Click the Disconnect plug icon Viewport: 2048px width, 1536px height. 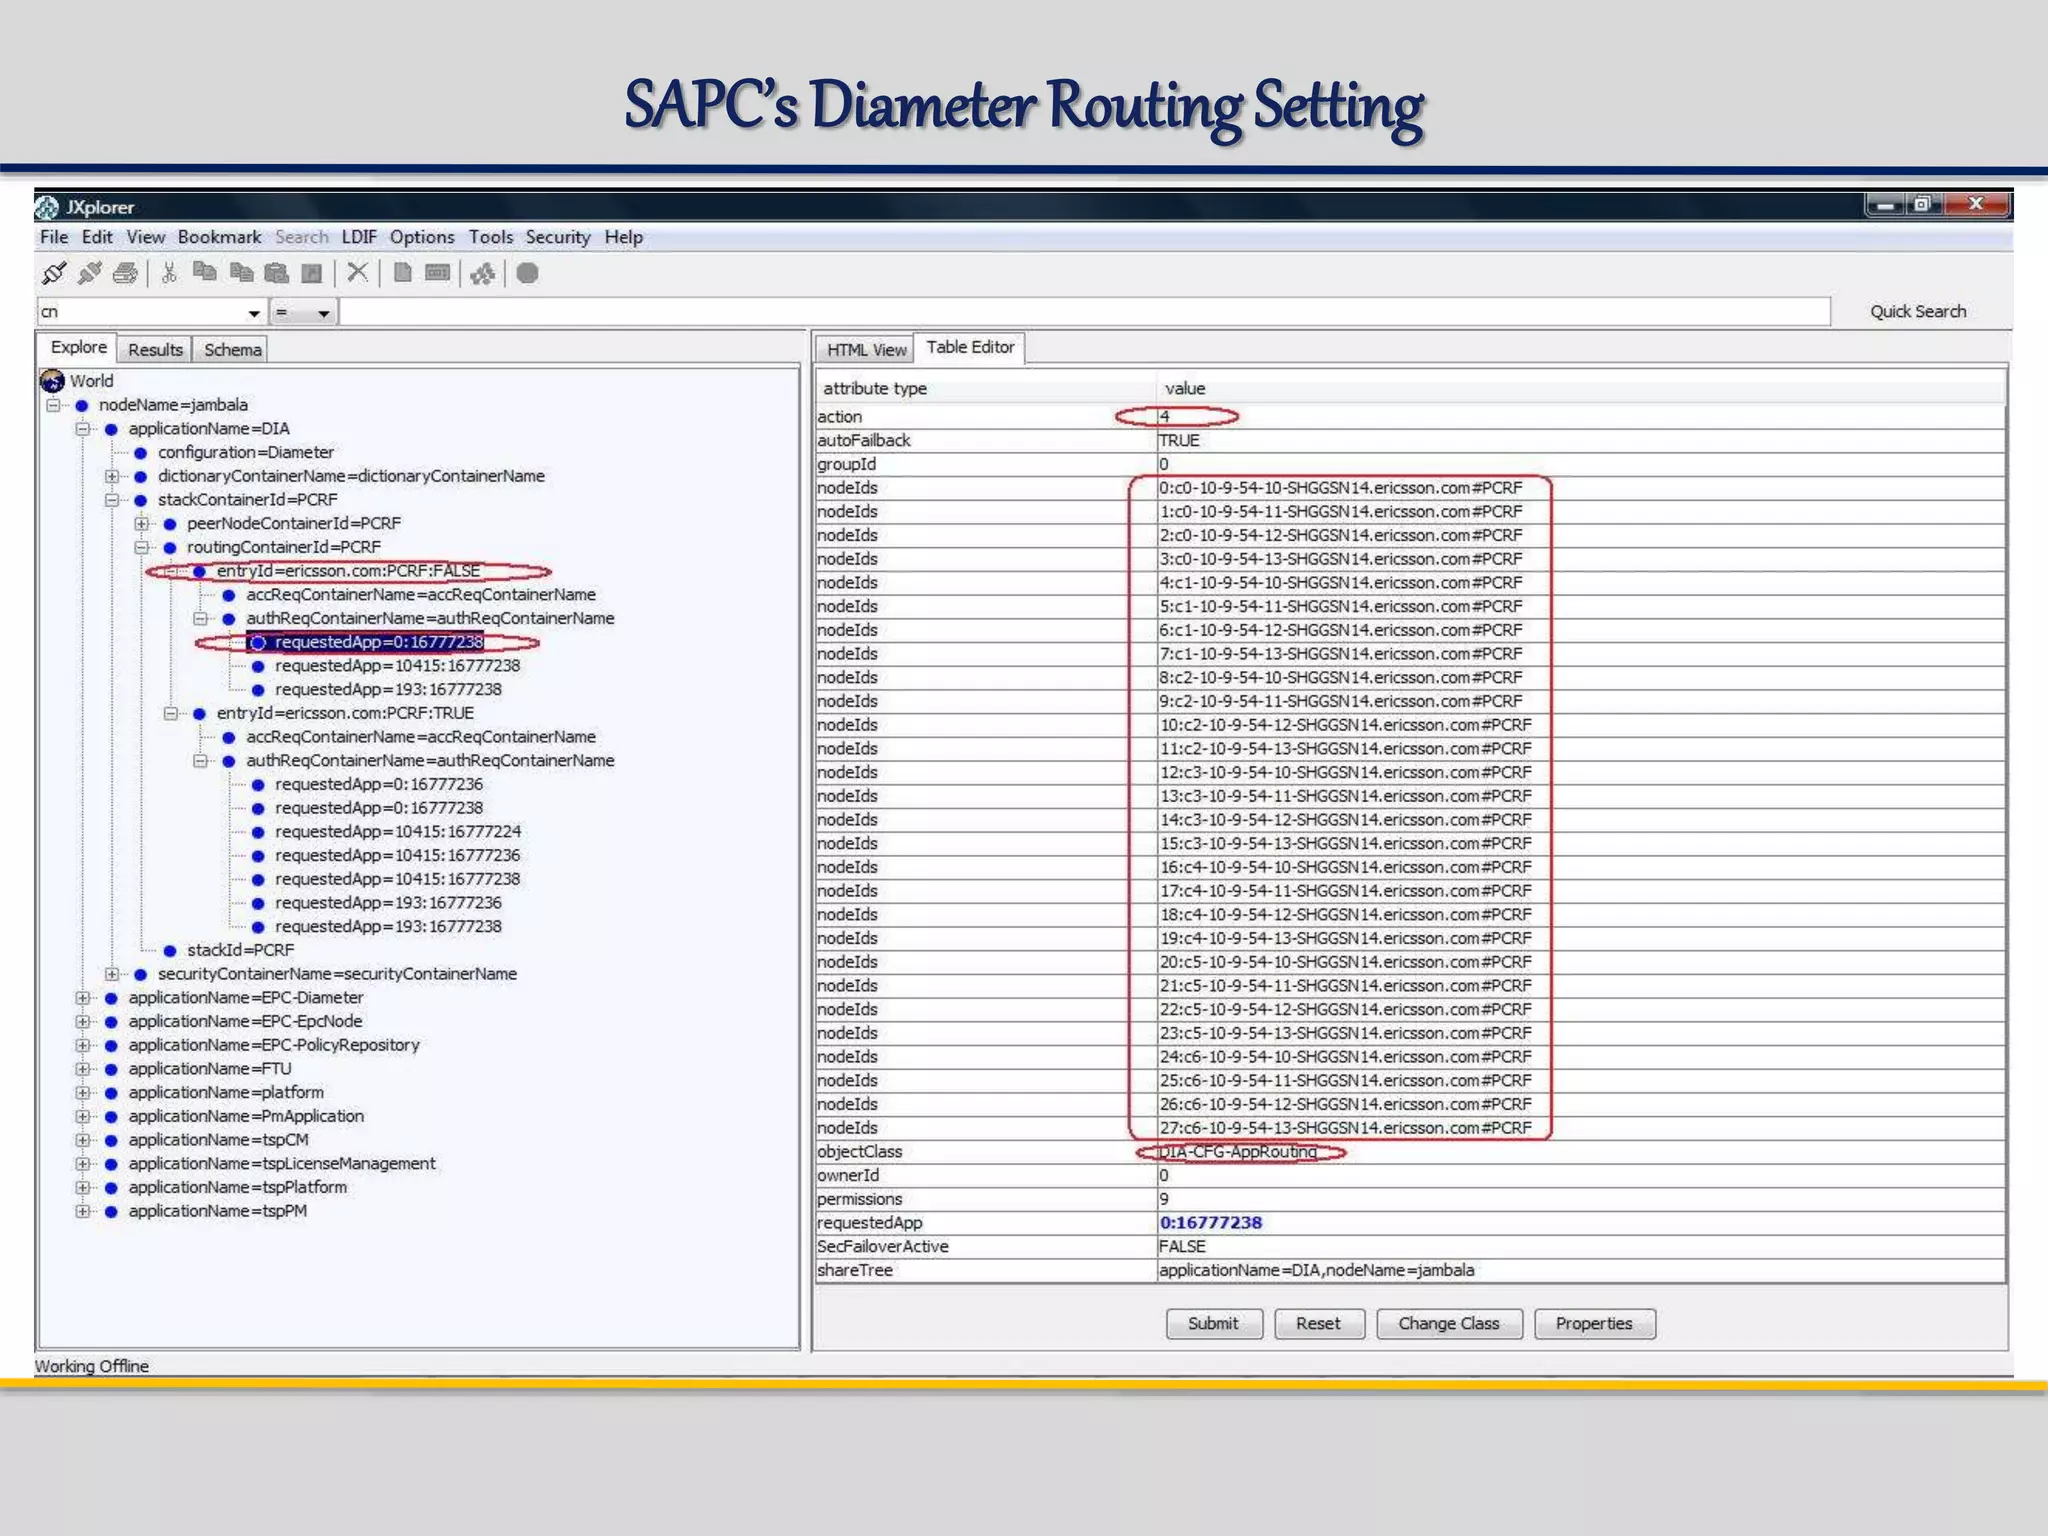90,273
